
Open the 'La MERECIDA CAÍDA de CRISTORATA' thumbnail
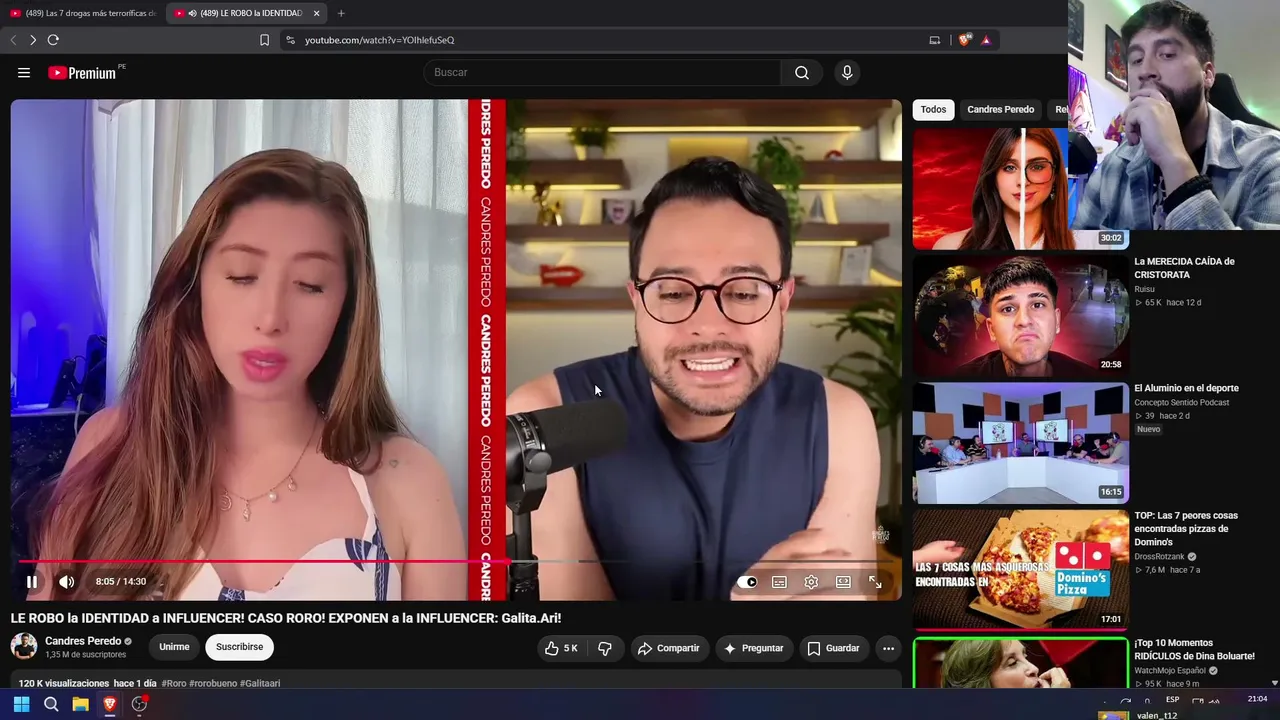click(x=1020, y=315)
